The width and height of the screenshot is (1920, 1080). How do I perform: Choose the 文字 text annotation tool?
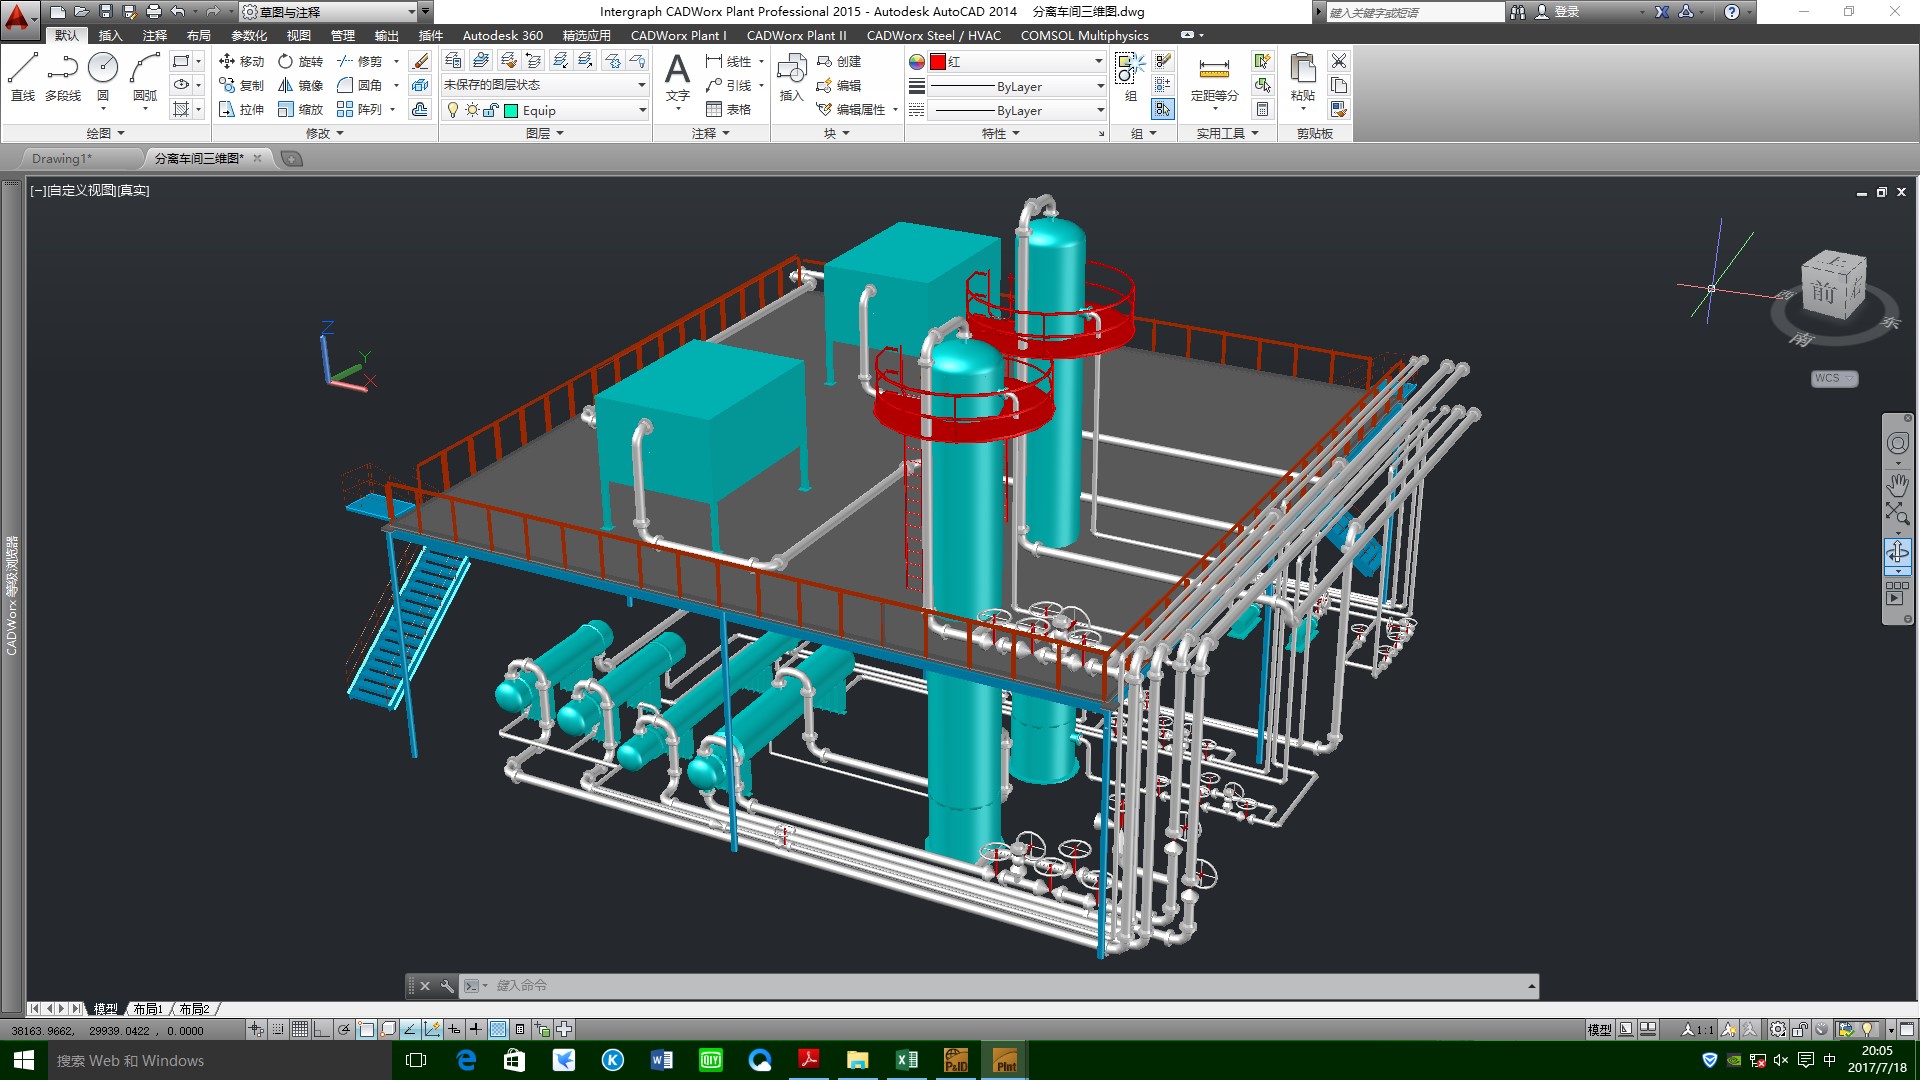tap(677, 77)
